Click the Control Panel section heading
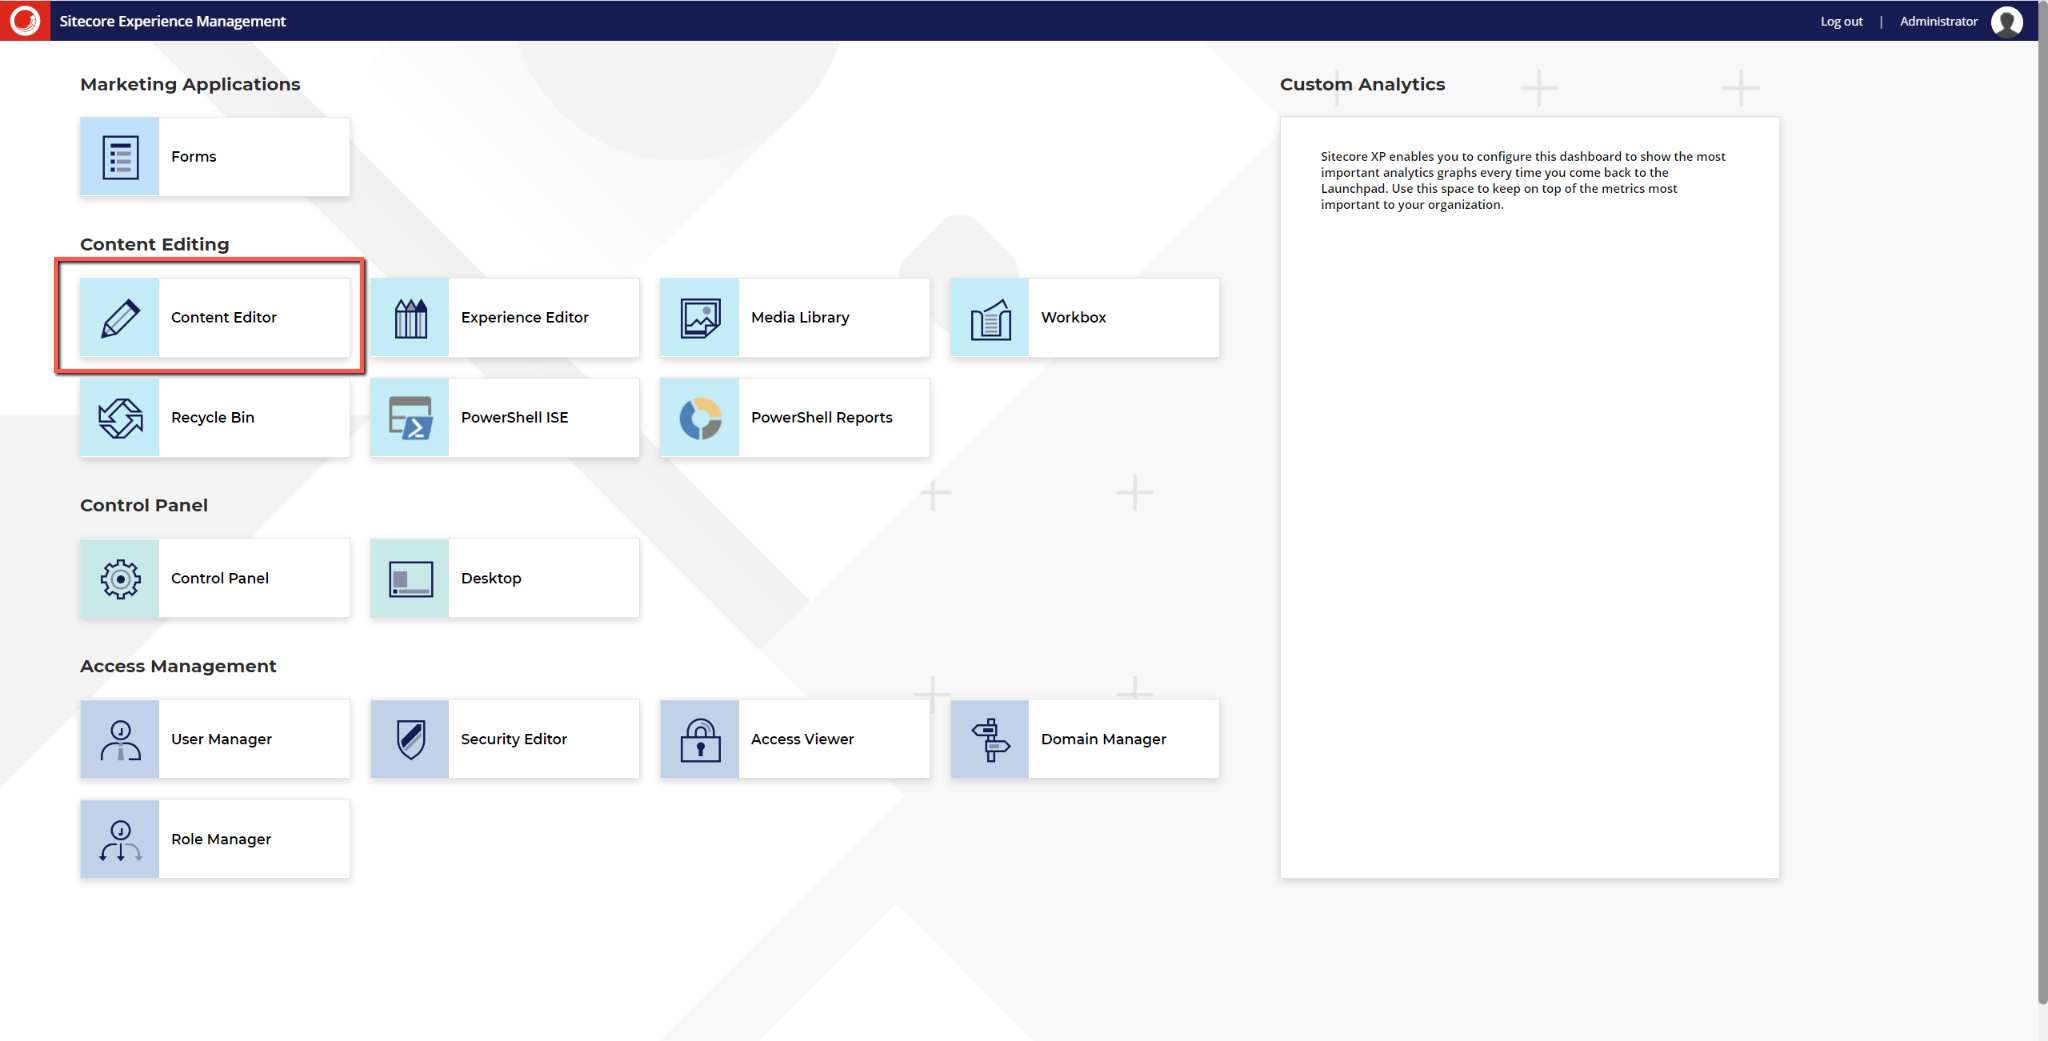Image resolution: width=2048 pixels, height=1041 pixels. coord(144,506)
